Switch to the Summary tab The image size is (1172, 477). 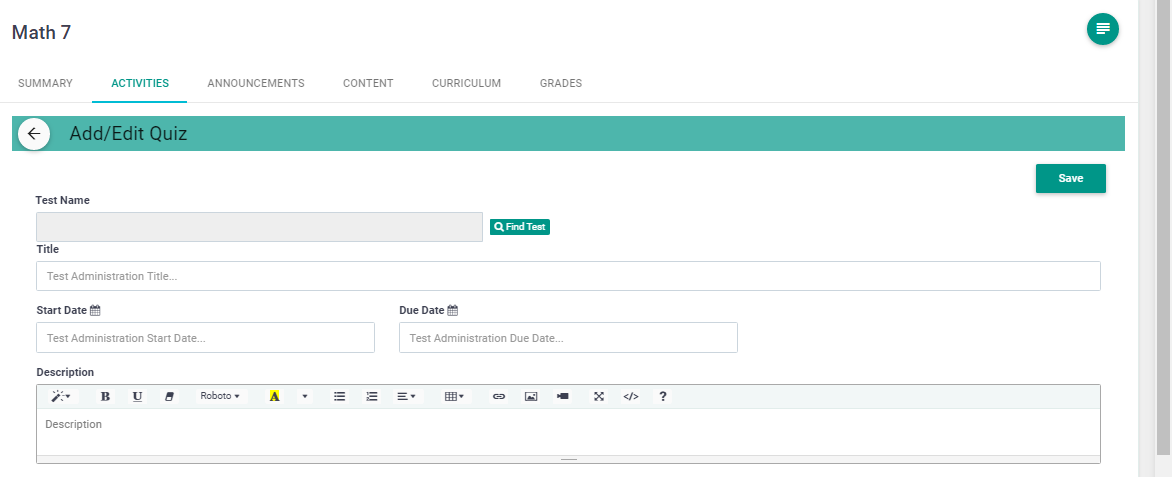tap(45, 83)
